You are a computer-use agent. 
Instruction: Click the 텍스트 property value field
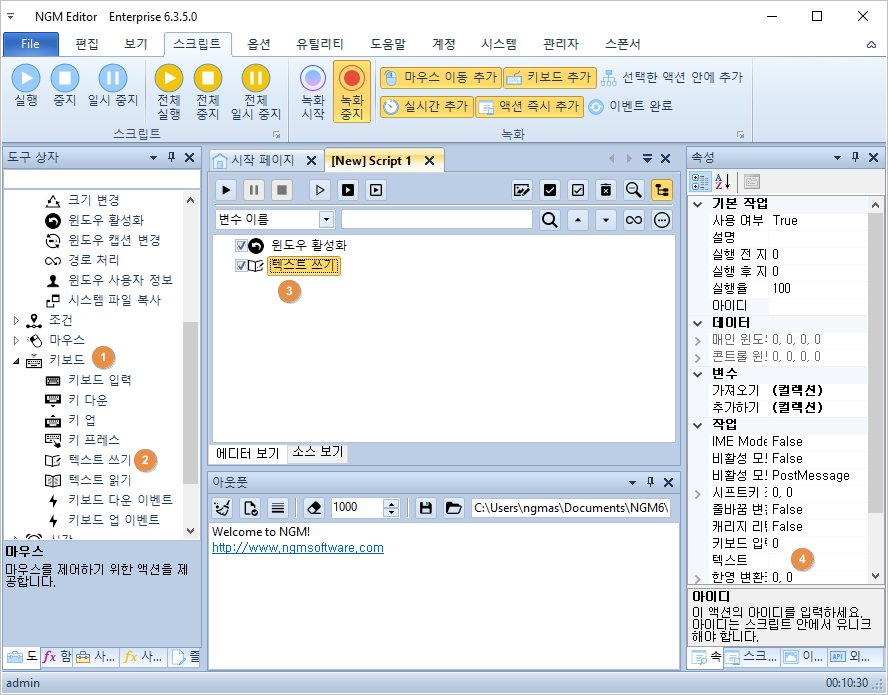click(818, 560)
